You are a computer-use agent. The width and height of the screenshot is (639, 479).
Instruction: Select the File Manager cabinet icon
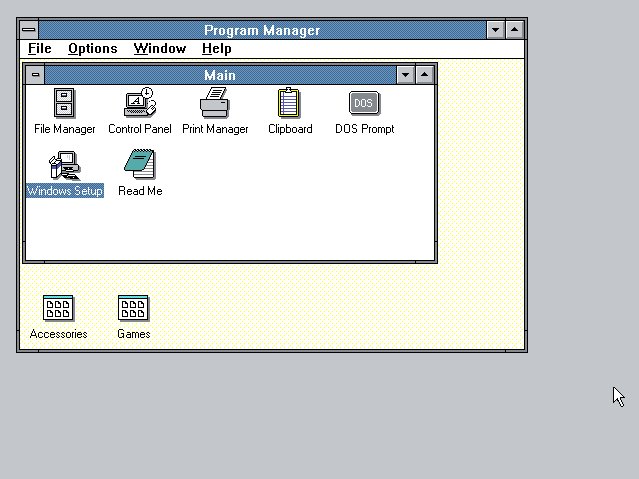(x=64, y=103)
